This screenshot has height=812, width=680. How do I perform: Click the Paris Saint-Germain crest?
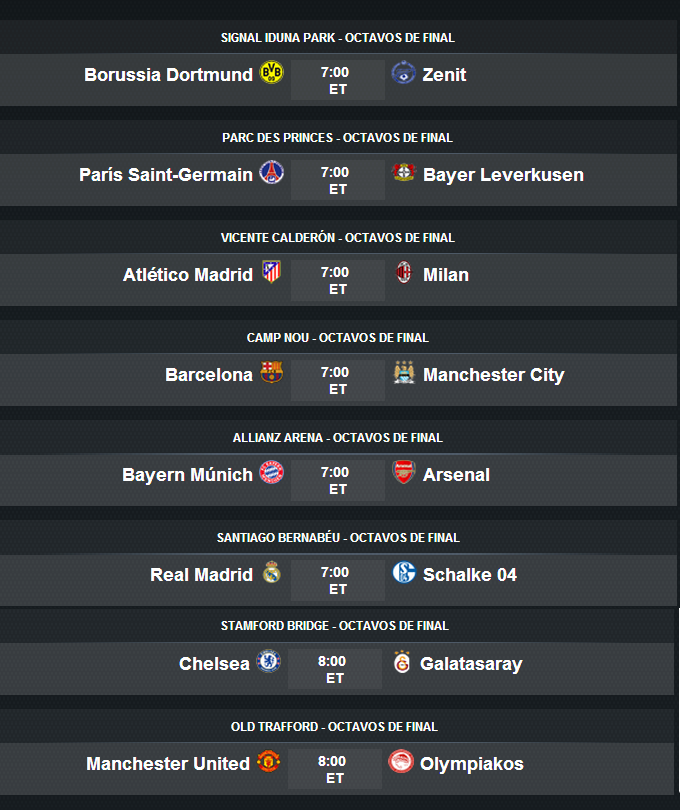tap(271, 172)
